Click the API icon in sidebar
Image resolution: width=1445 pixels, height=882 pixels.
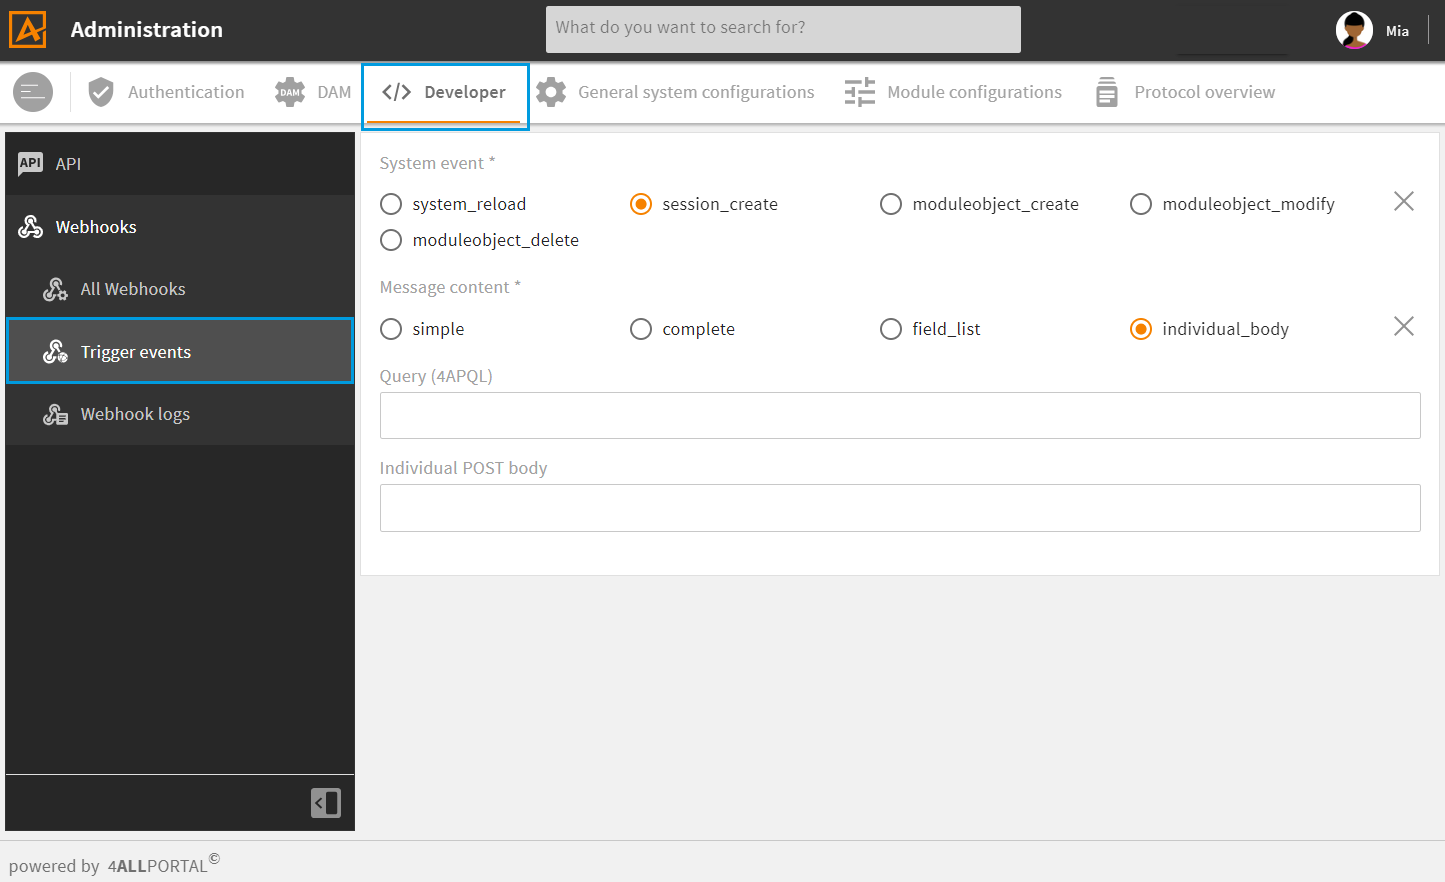point(31,164)
